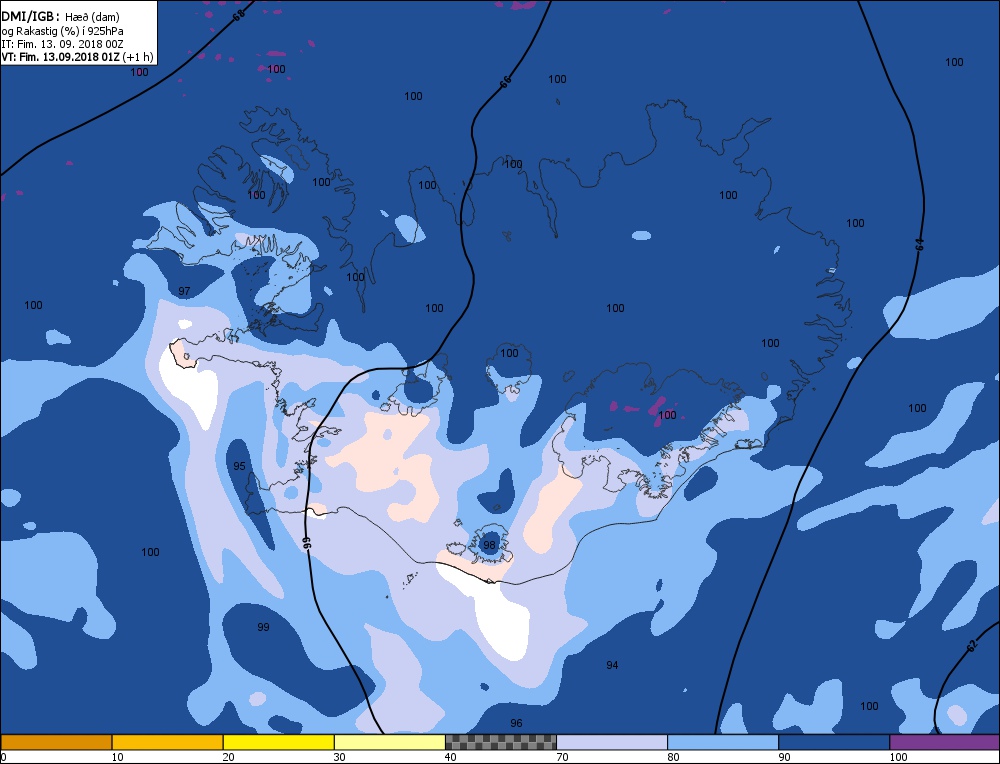Click the legend scale tick label '0'
The width and height of the screenshot is (1000, 764).
coord(4,757)
